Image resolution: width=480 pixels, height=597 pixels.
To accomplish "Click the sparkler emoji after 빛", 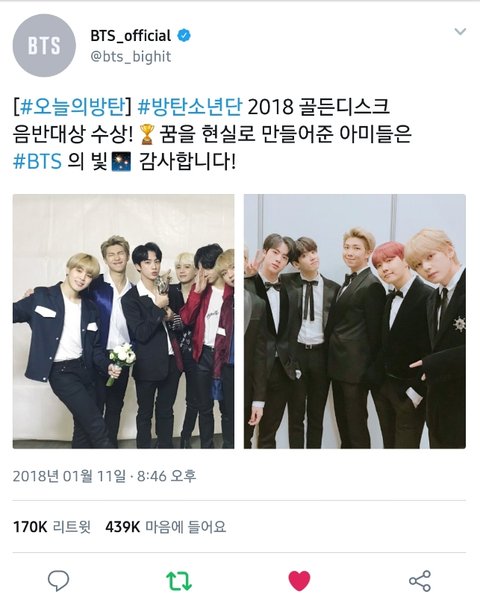I will pyautogui.click(x=121, y=162).
